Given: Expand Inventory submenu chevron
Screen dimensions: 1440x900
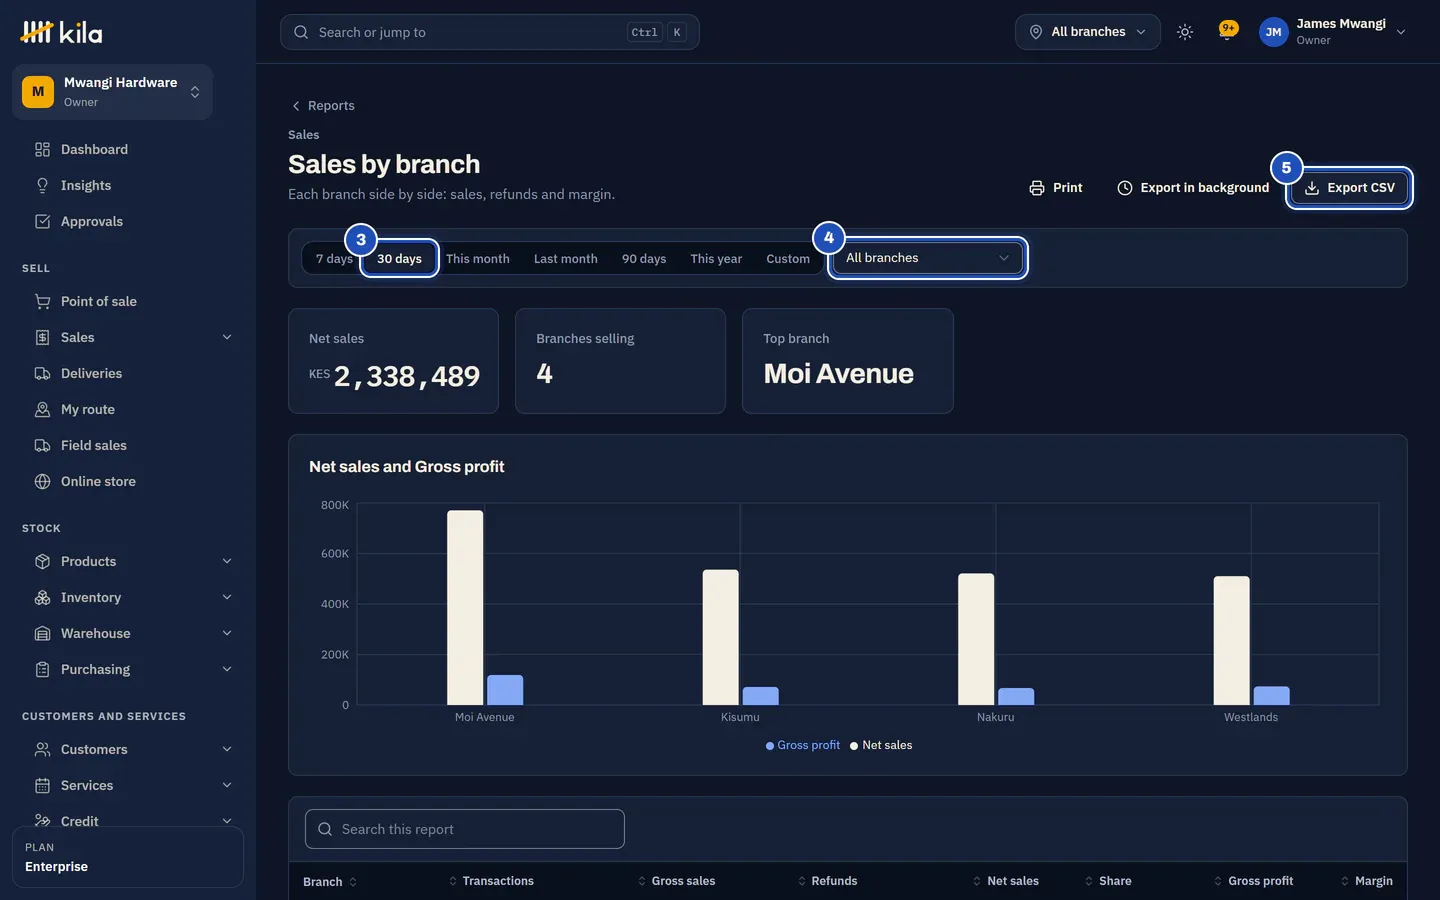Looking at the screenshot, I should point(227,597).
